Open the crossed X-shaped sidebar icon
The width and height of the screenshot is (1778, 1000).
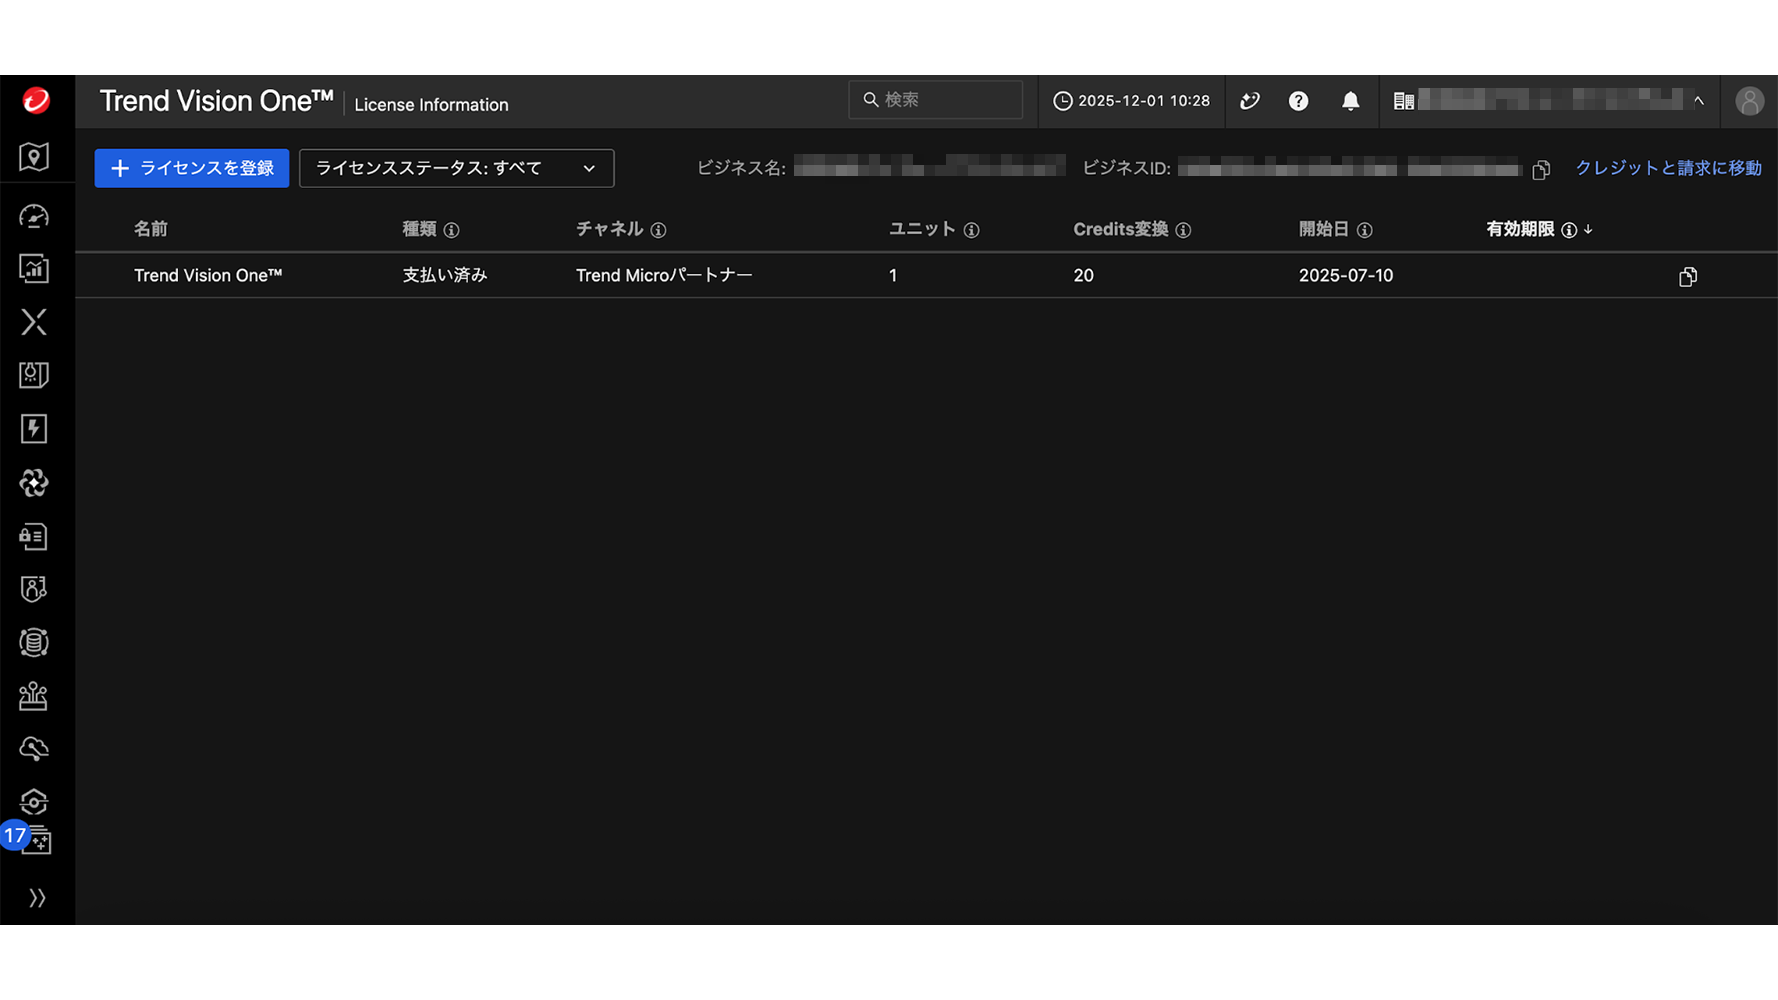[34, 322]
